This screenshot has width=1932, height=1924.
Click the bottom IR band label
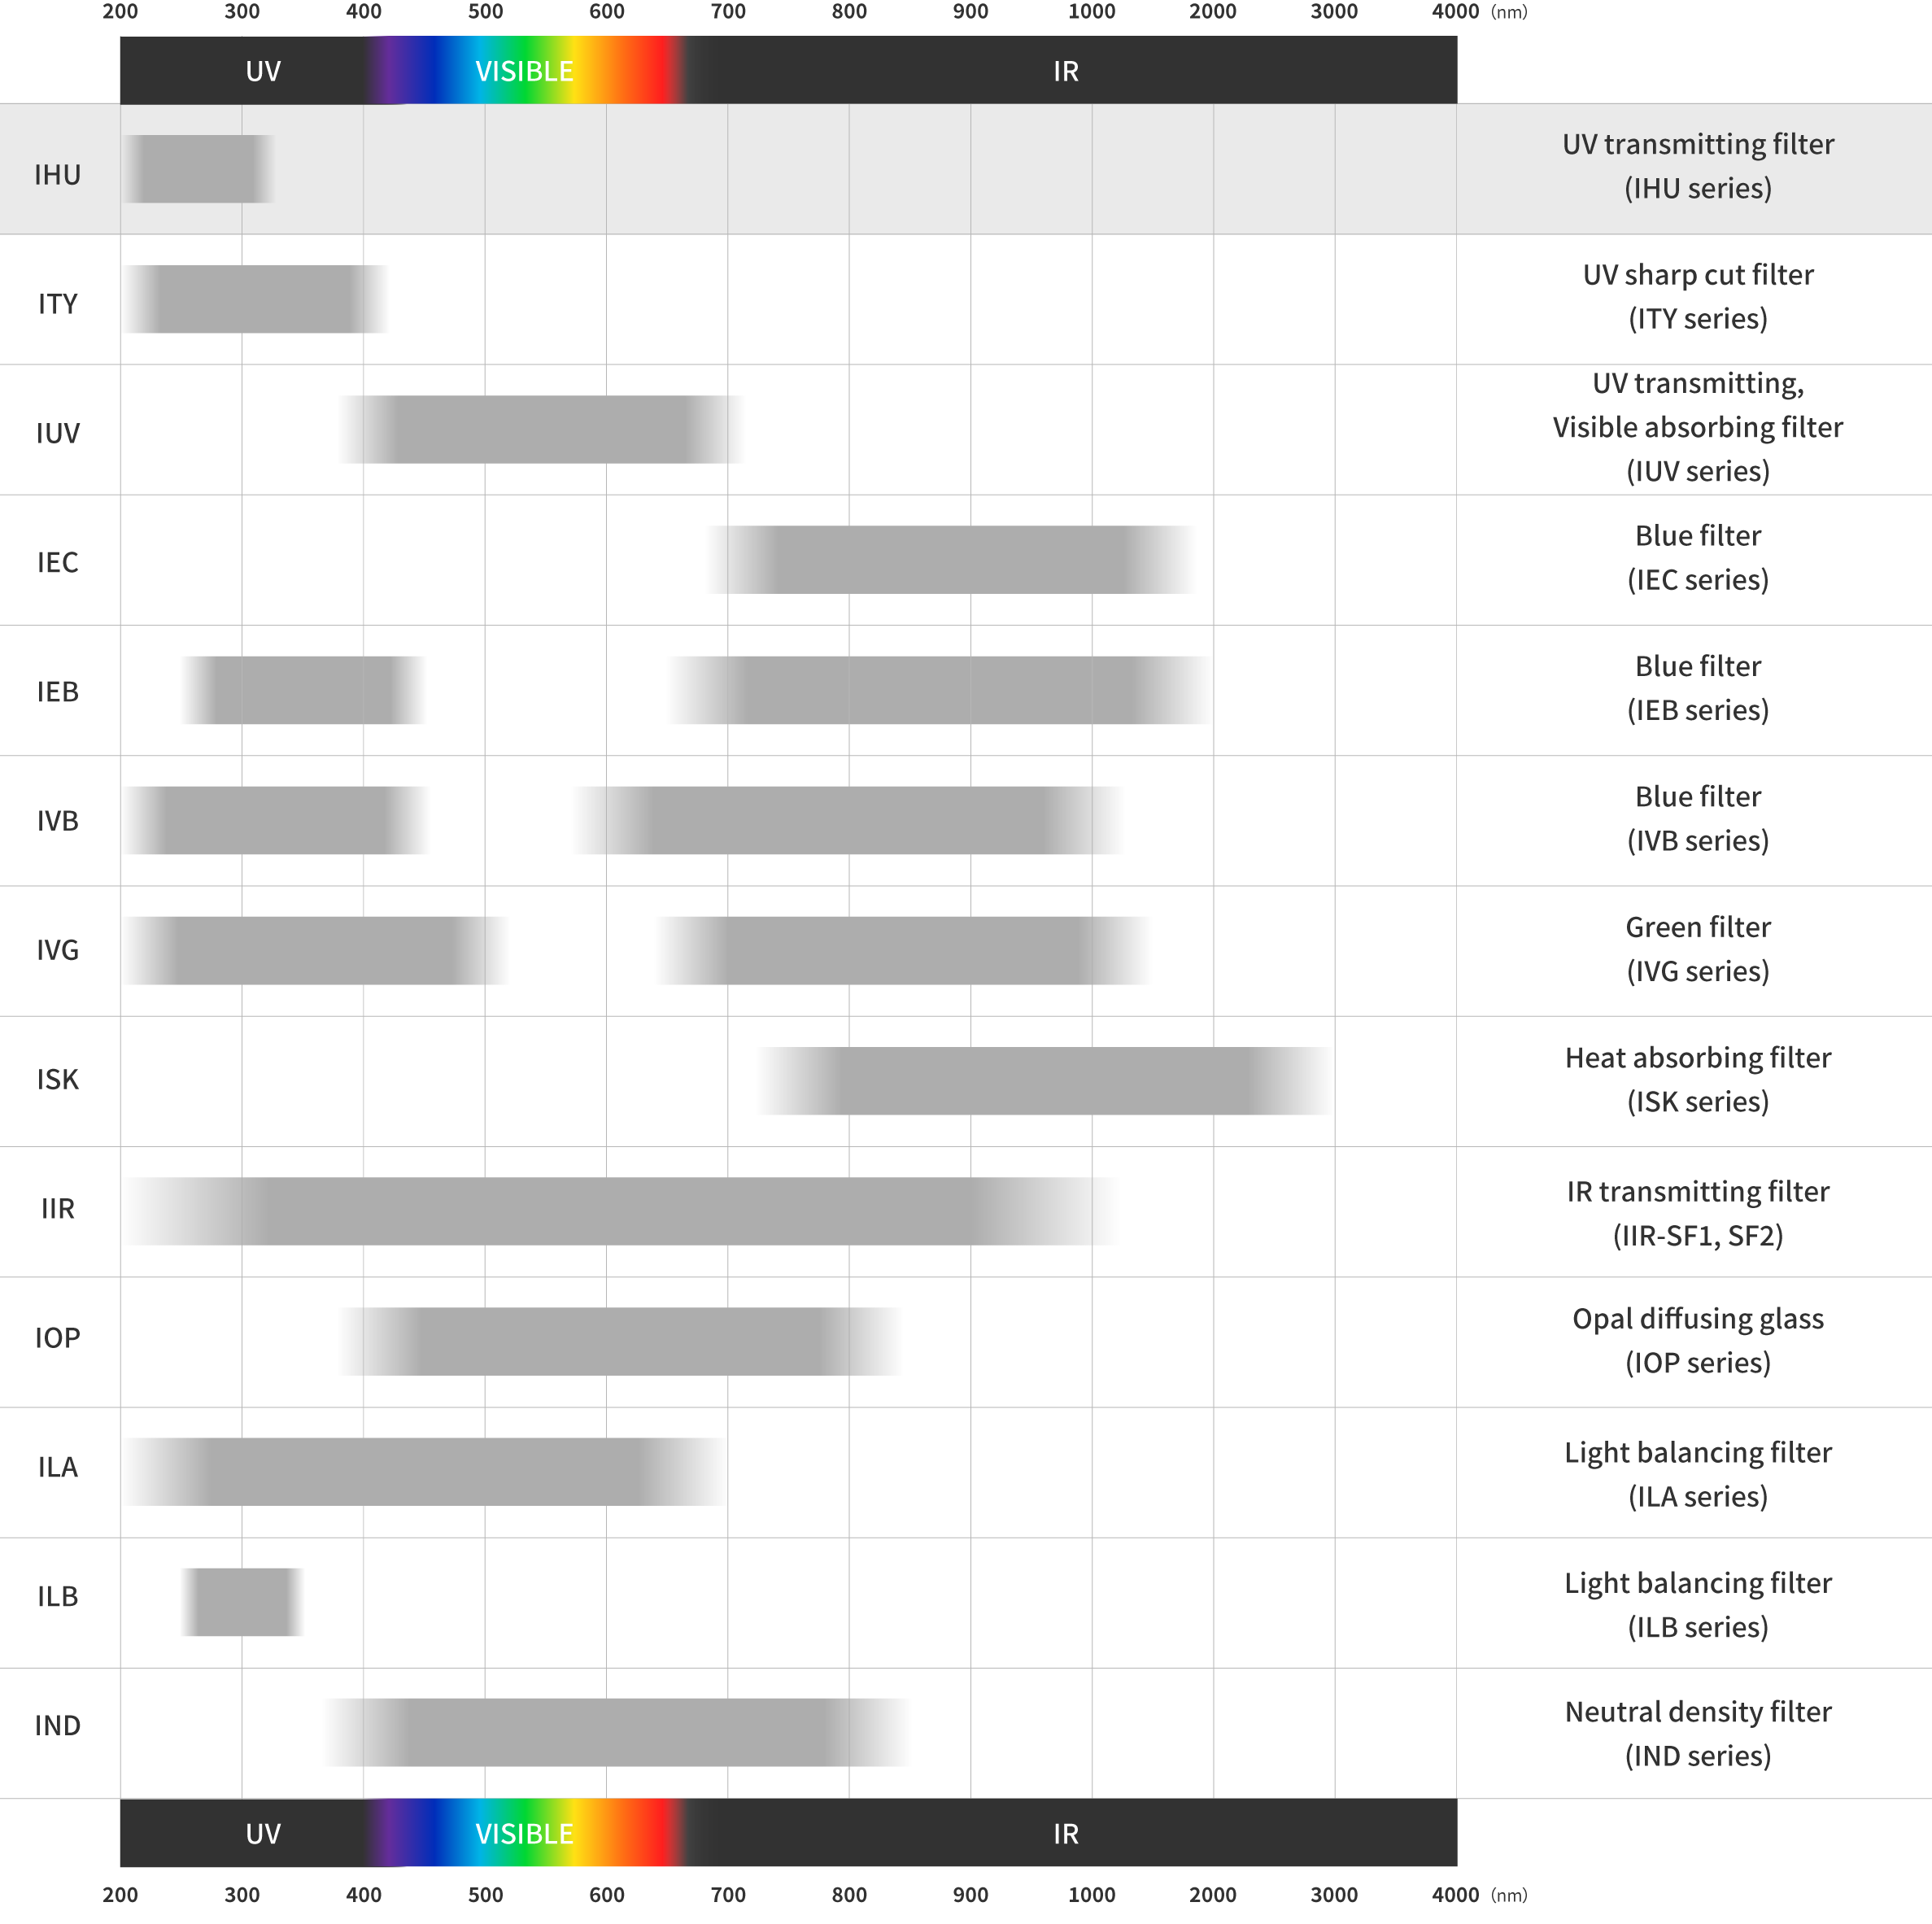[x=1066, y=1835]
